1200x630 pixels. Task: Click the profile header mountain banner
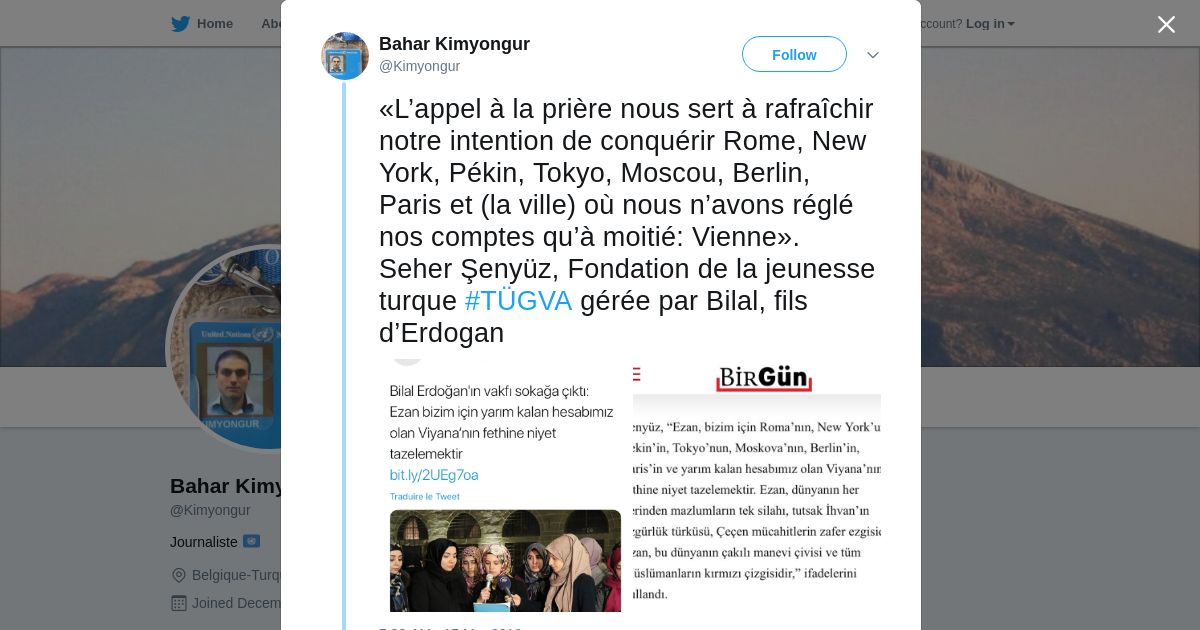pos(1060,206)
